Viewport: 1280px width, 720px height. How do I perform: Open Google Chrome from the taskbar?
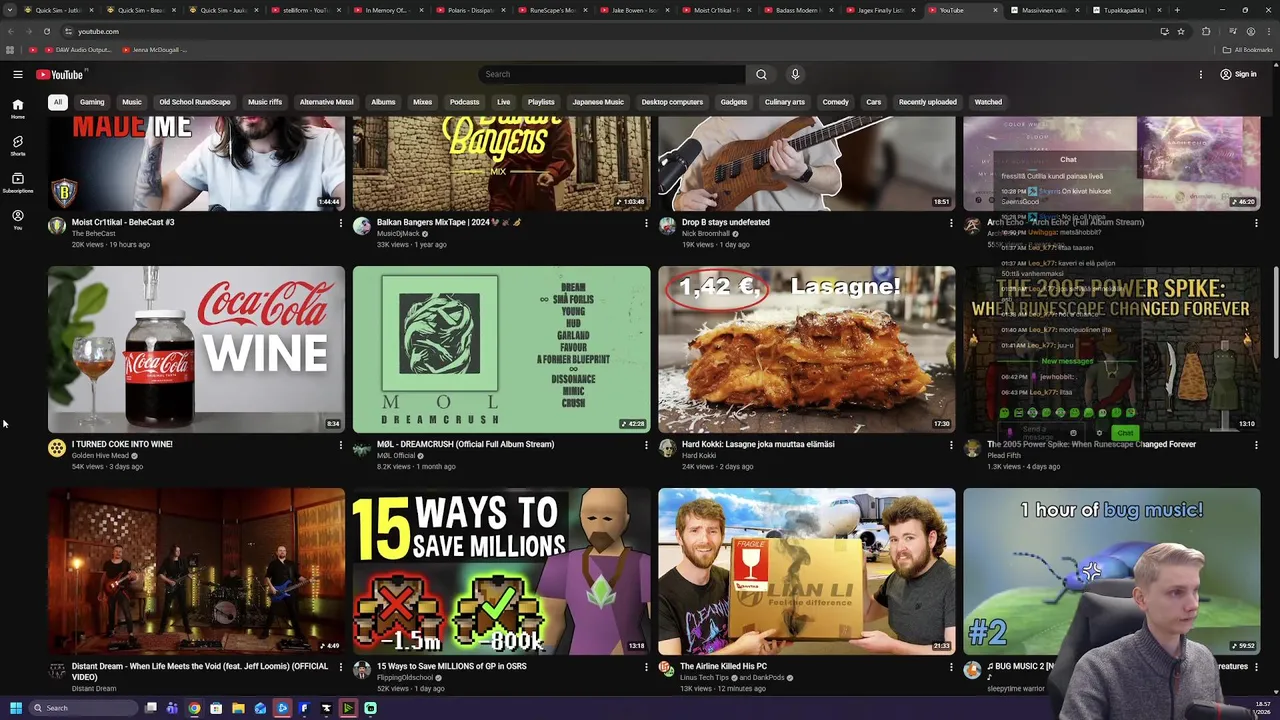(194, 708)
